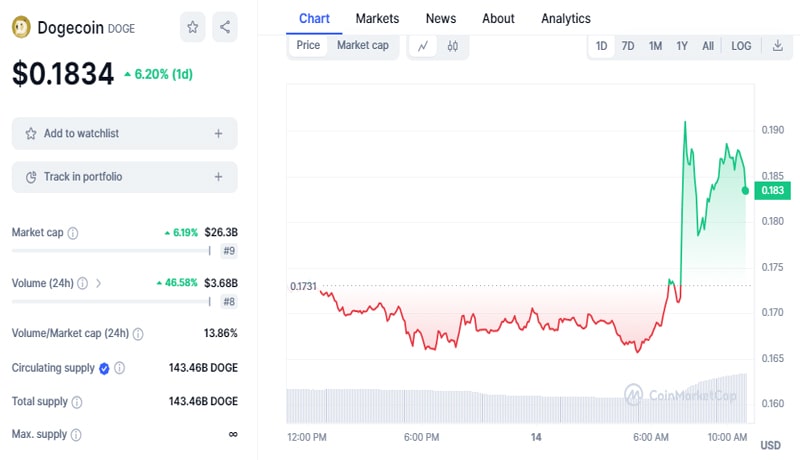
Task: Click the circulating supply 143.46B DOGE value
Action: pos(203,368)
